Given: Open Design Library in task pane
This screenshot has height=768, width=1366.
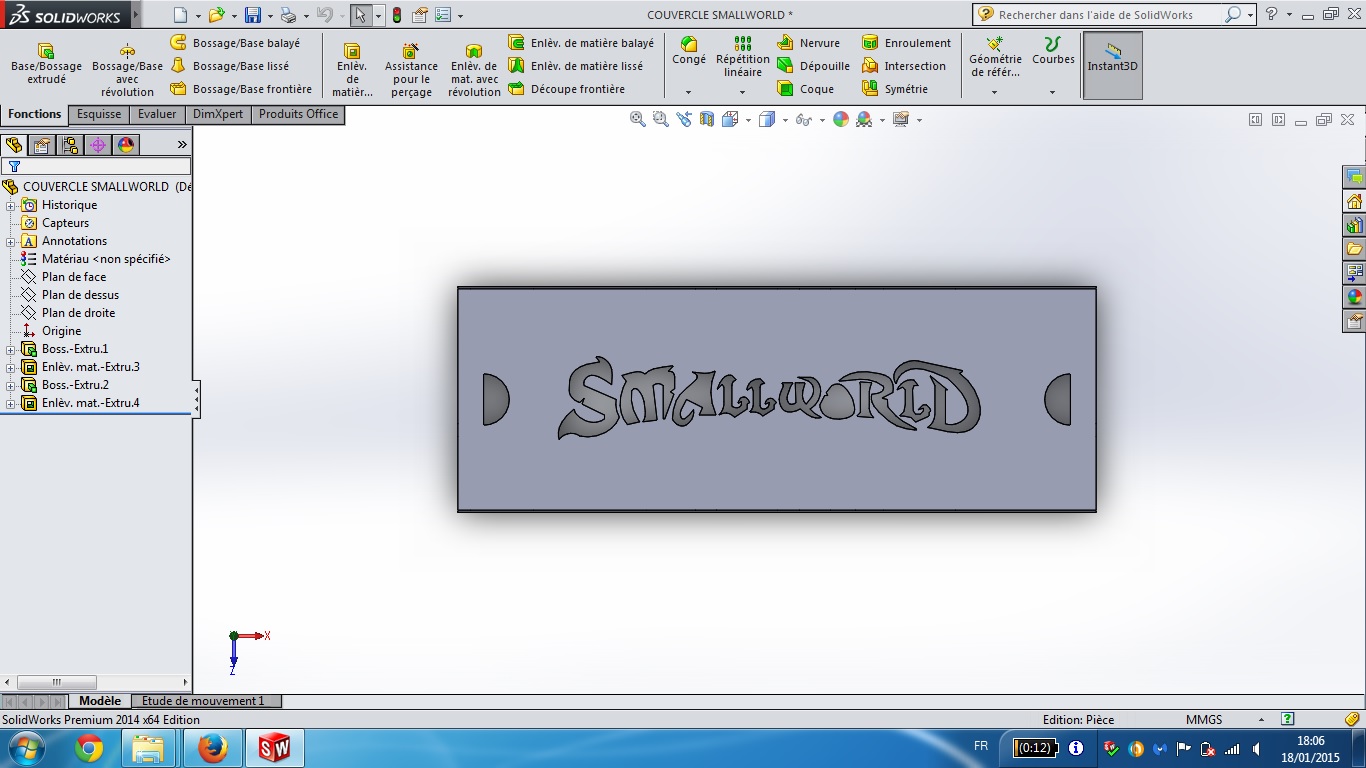Looking at the screenshot, I should pos(1354,225).
